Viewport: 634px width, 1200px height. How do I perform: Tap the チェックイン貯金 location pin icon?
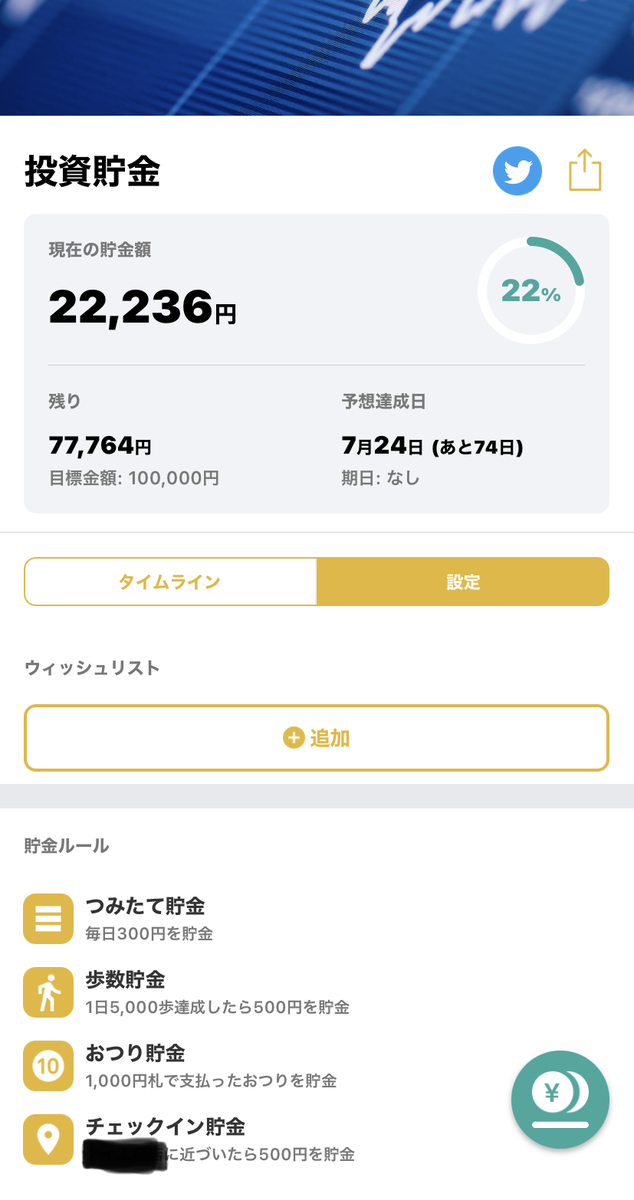[48, 1139]
